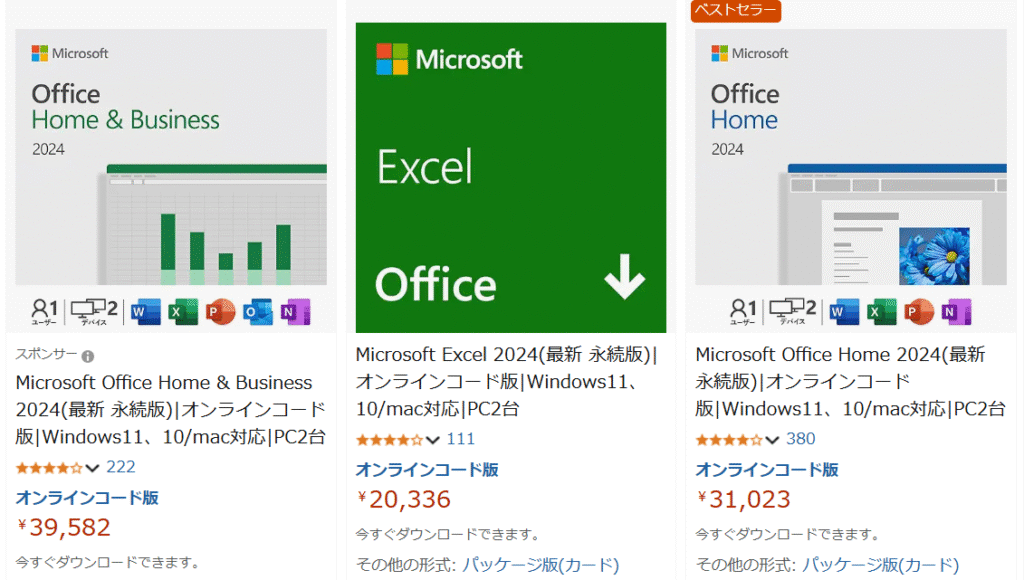Click the PowerPoint icon under Office Home 2024
1024x580 pixels.
point(918,312)
